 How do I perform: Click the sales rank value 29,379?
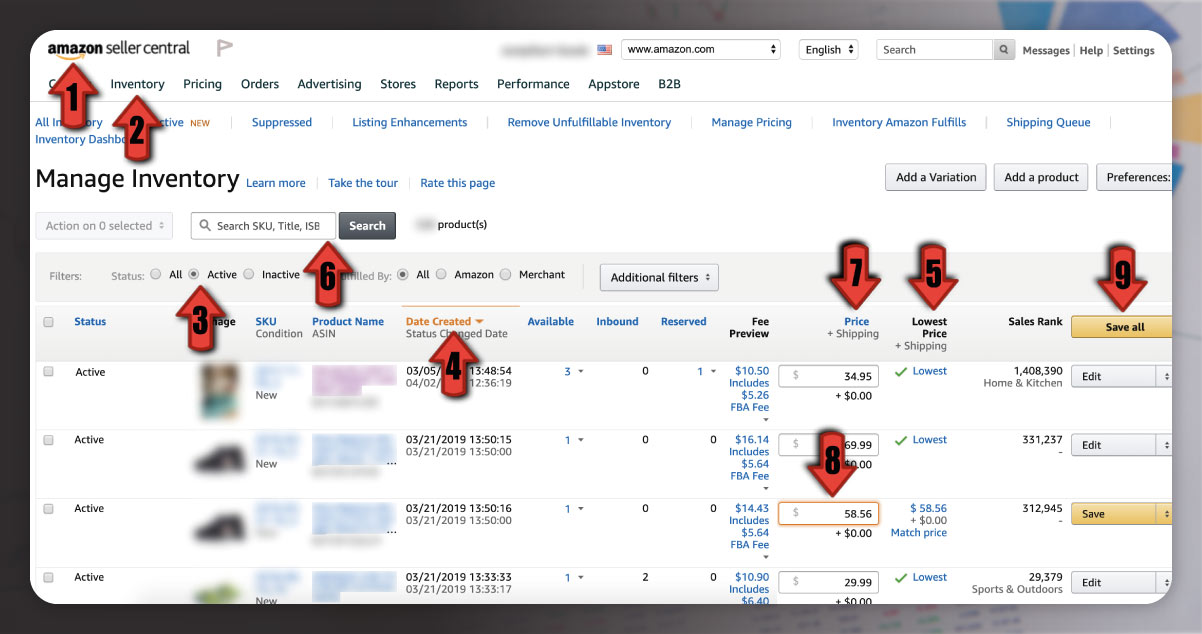pyautogui.click(x=1045, y=577)
